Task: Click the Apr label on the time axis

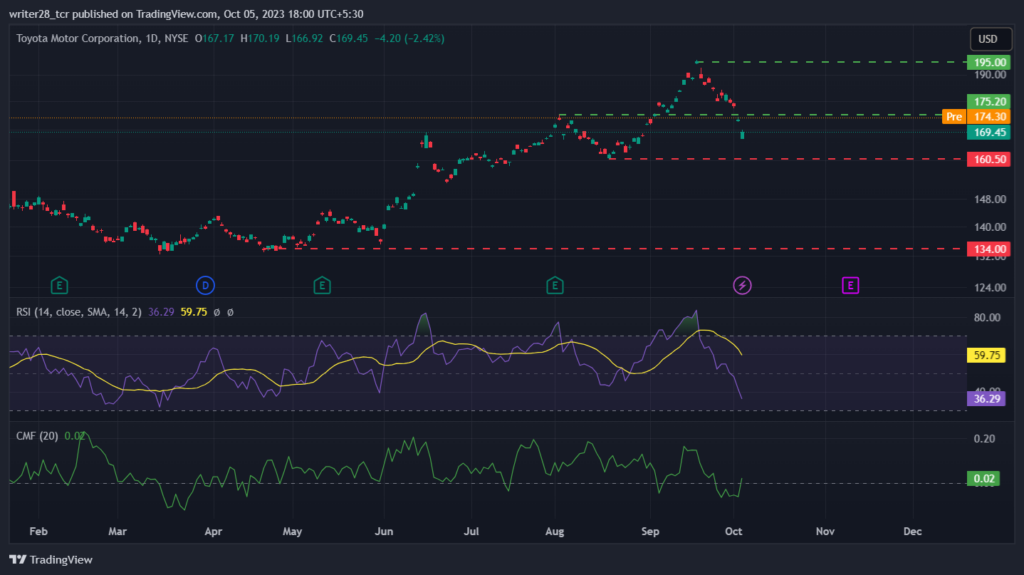Action: click(x=213, y=531)
